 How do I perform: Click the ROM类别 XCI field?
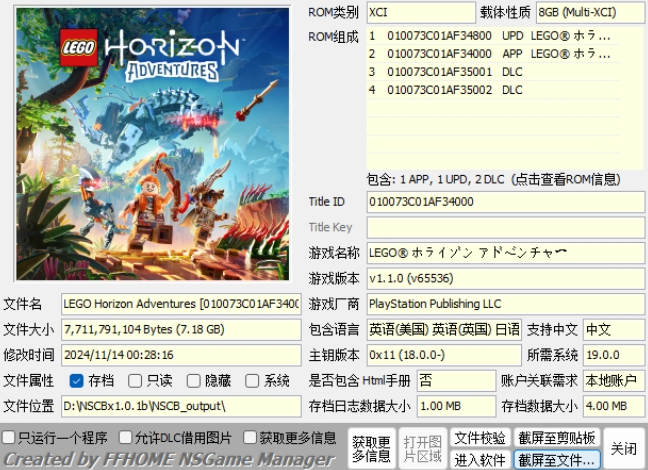point(421,12)
